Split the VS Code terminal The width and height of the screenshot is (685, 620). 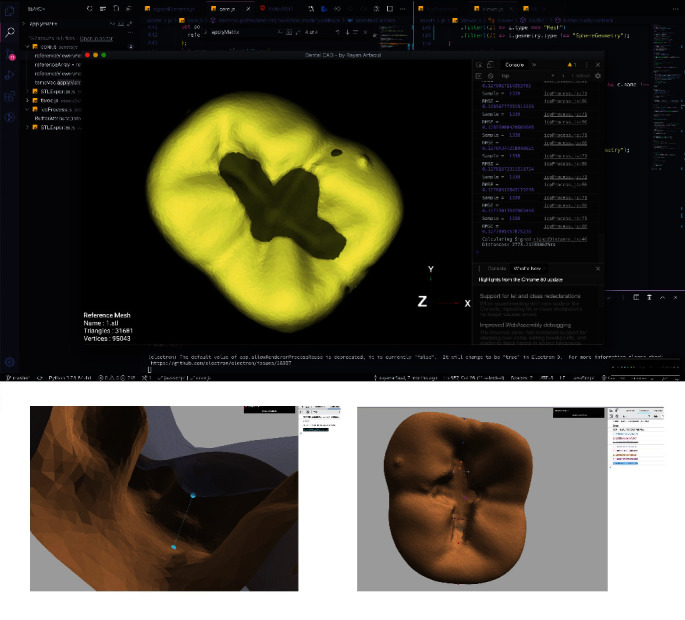636,298
